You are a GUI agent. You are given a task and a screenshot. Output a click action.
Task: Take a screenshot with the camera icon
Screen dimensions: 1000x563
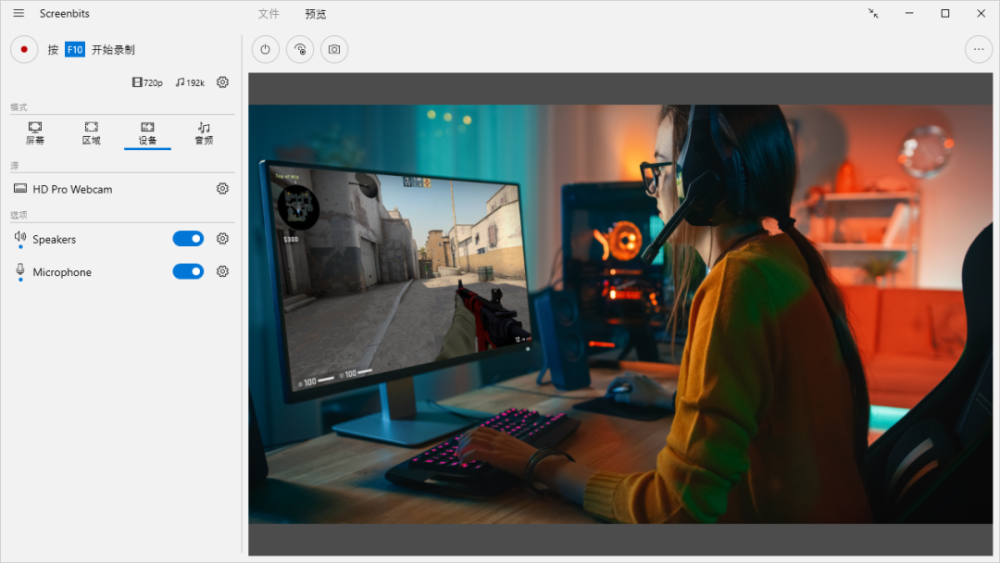(x=334, y=49)
